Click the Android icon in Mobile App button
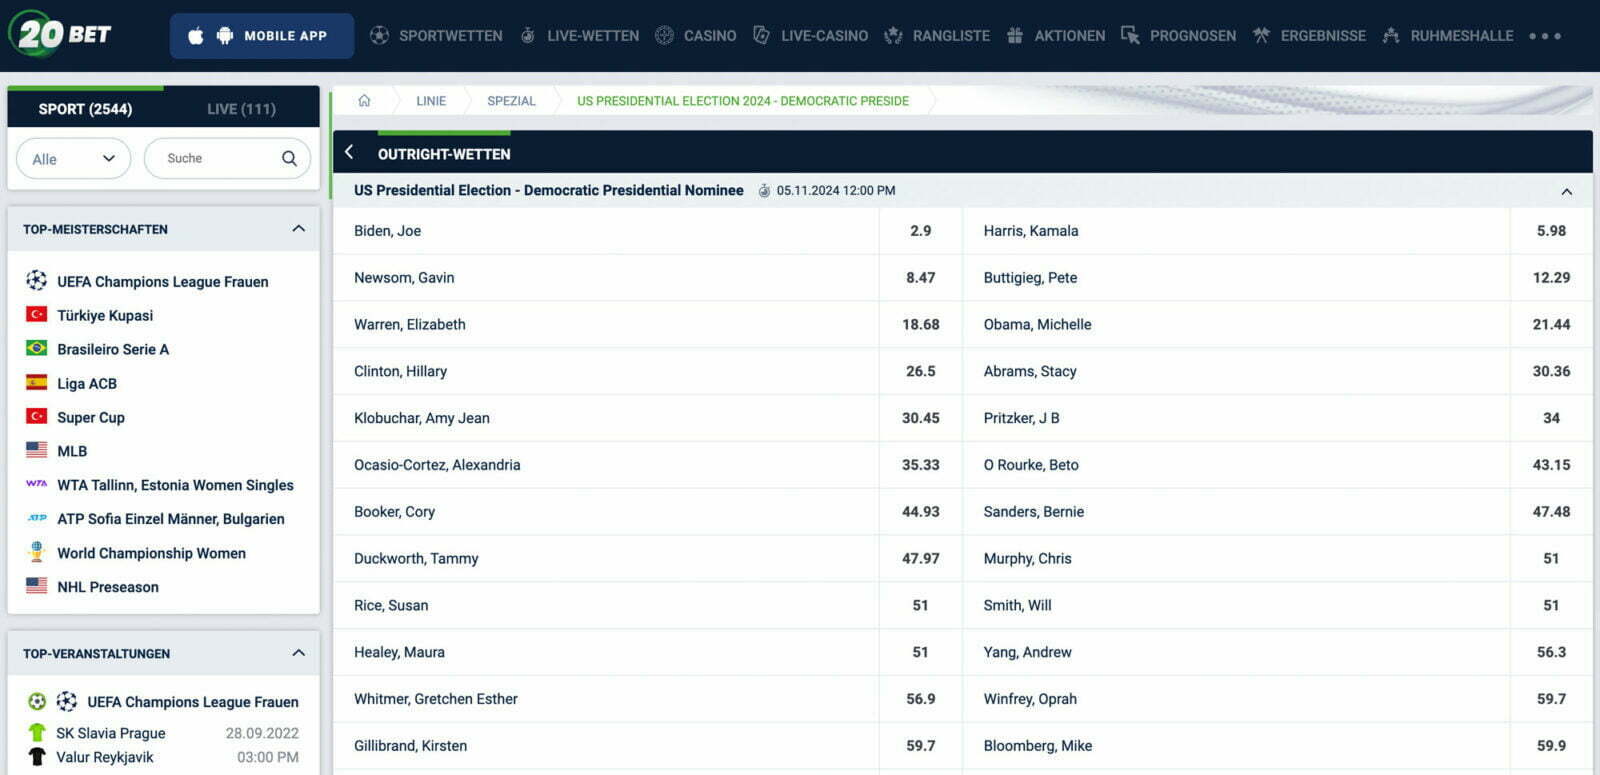 [x=225, y=36]
